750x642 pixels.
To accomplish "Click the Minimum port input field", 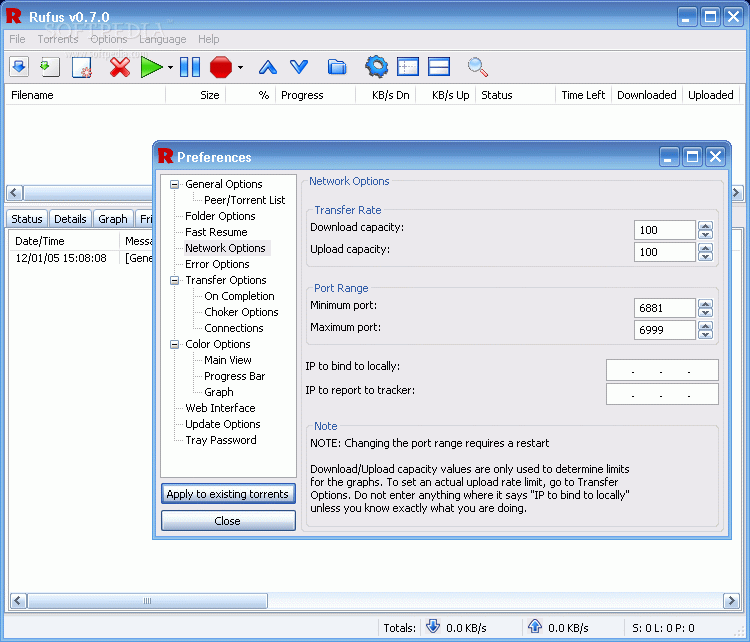I will tap(664, 308).
